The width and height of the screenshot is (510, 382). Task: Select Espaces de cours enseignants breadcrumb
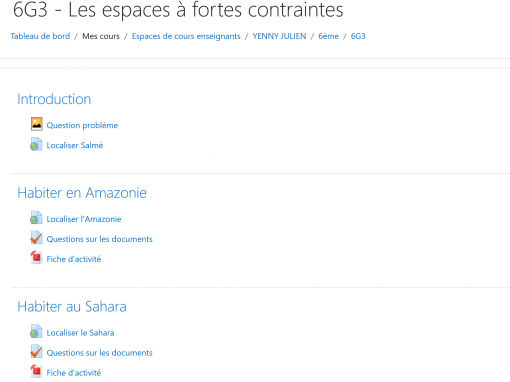[x=186, y=36]
